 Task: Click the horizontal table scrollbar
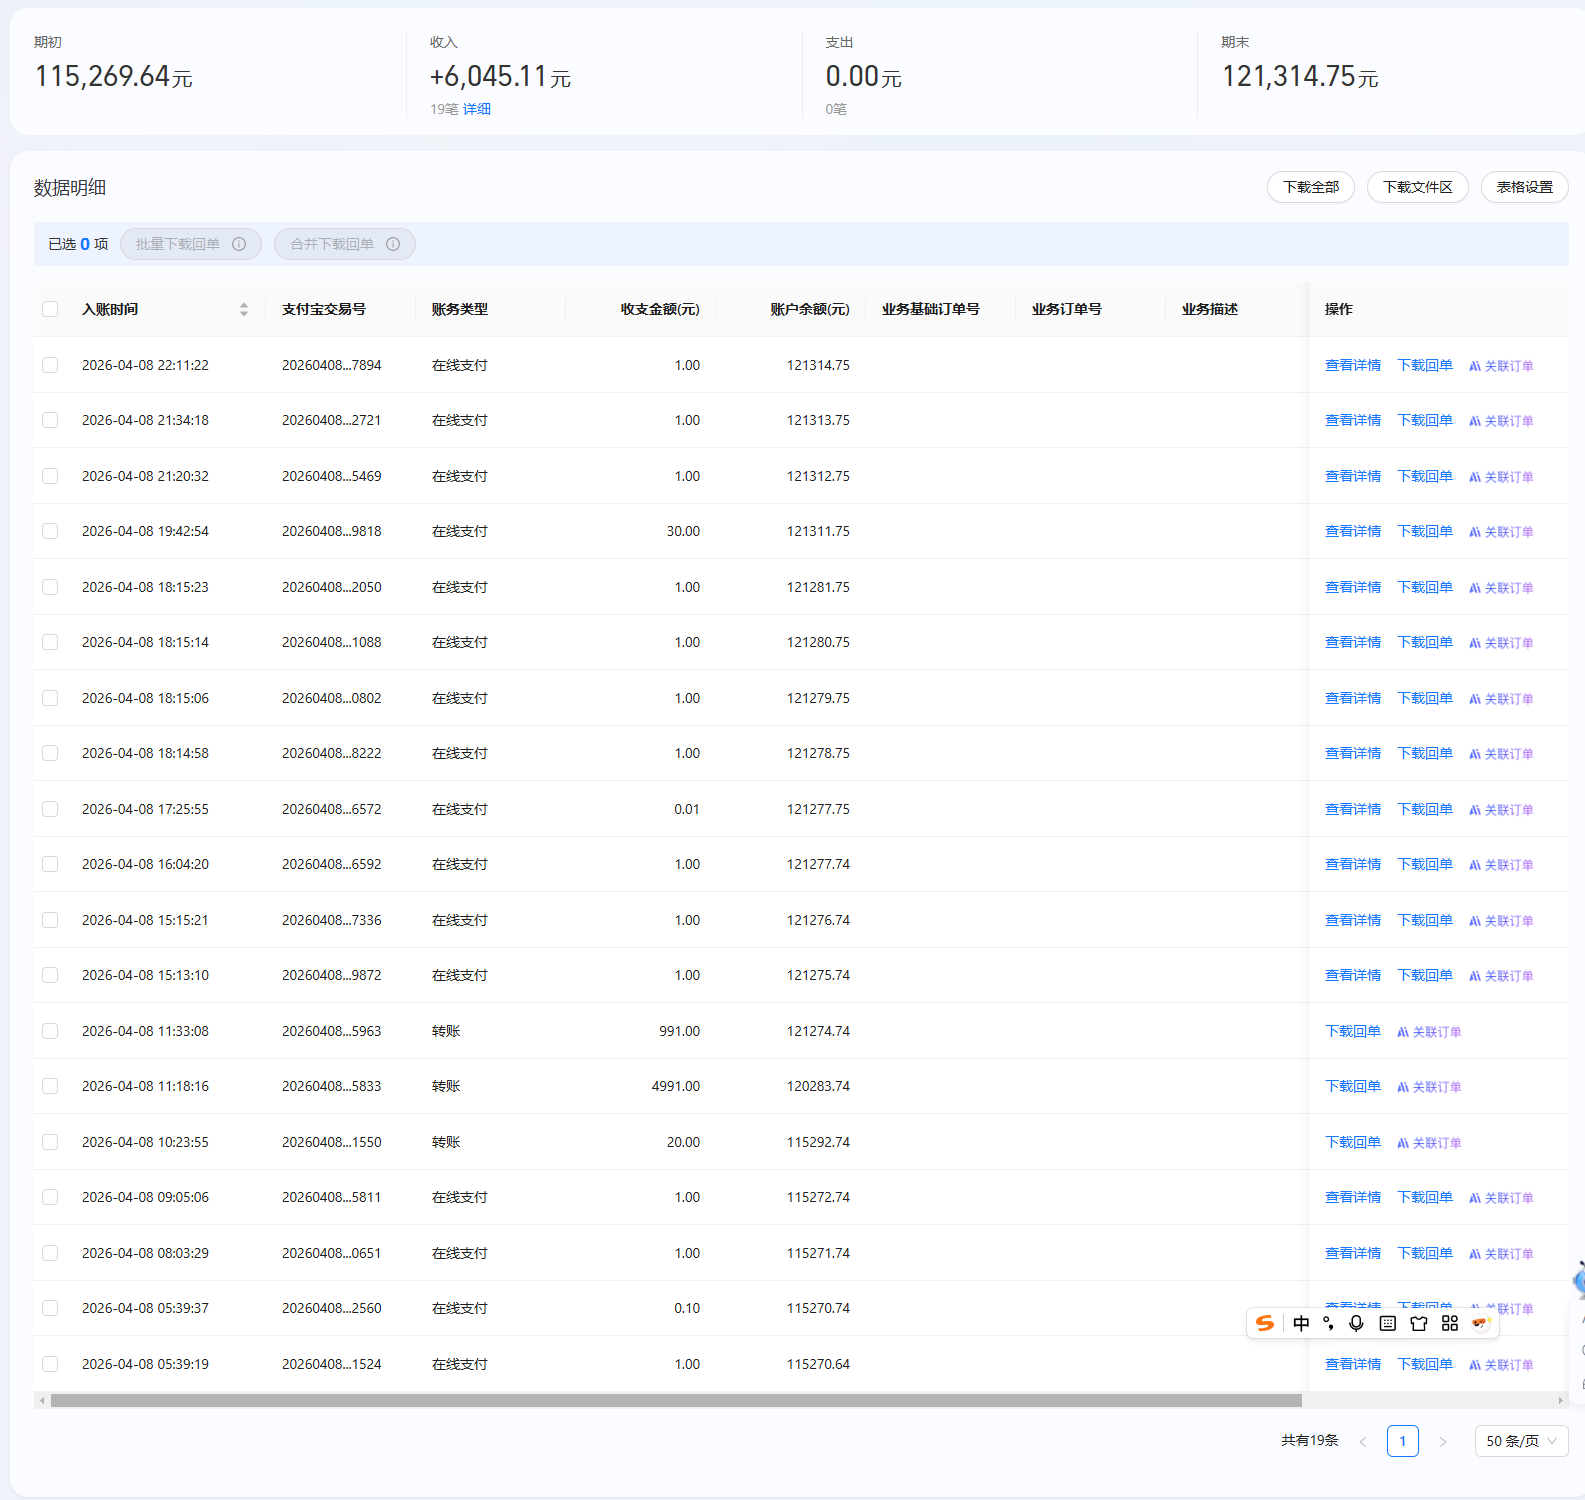click(676, 1400)
